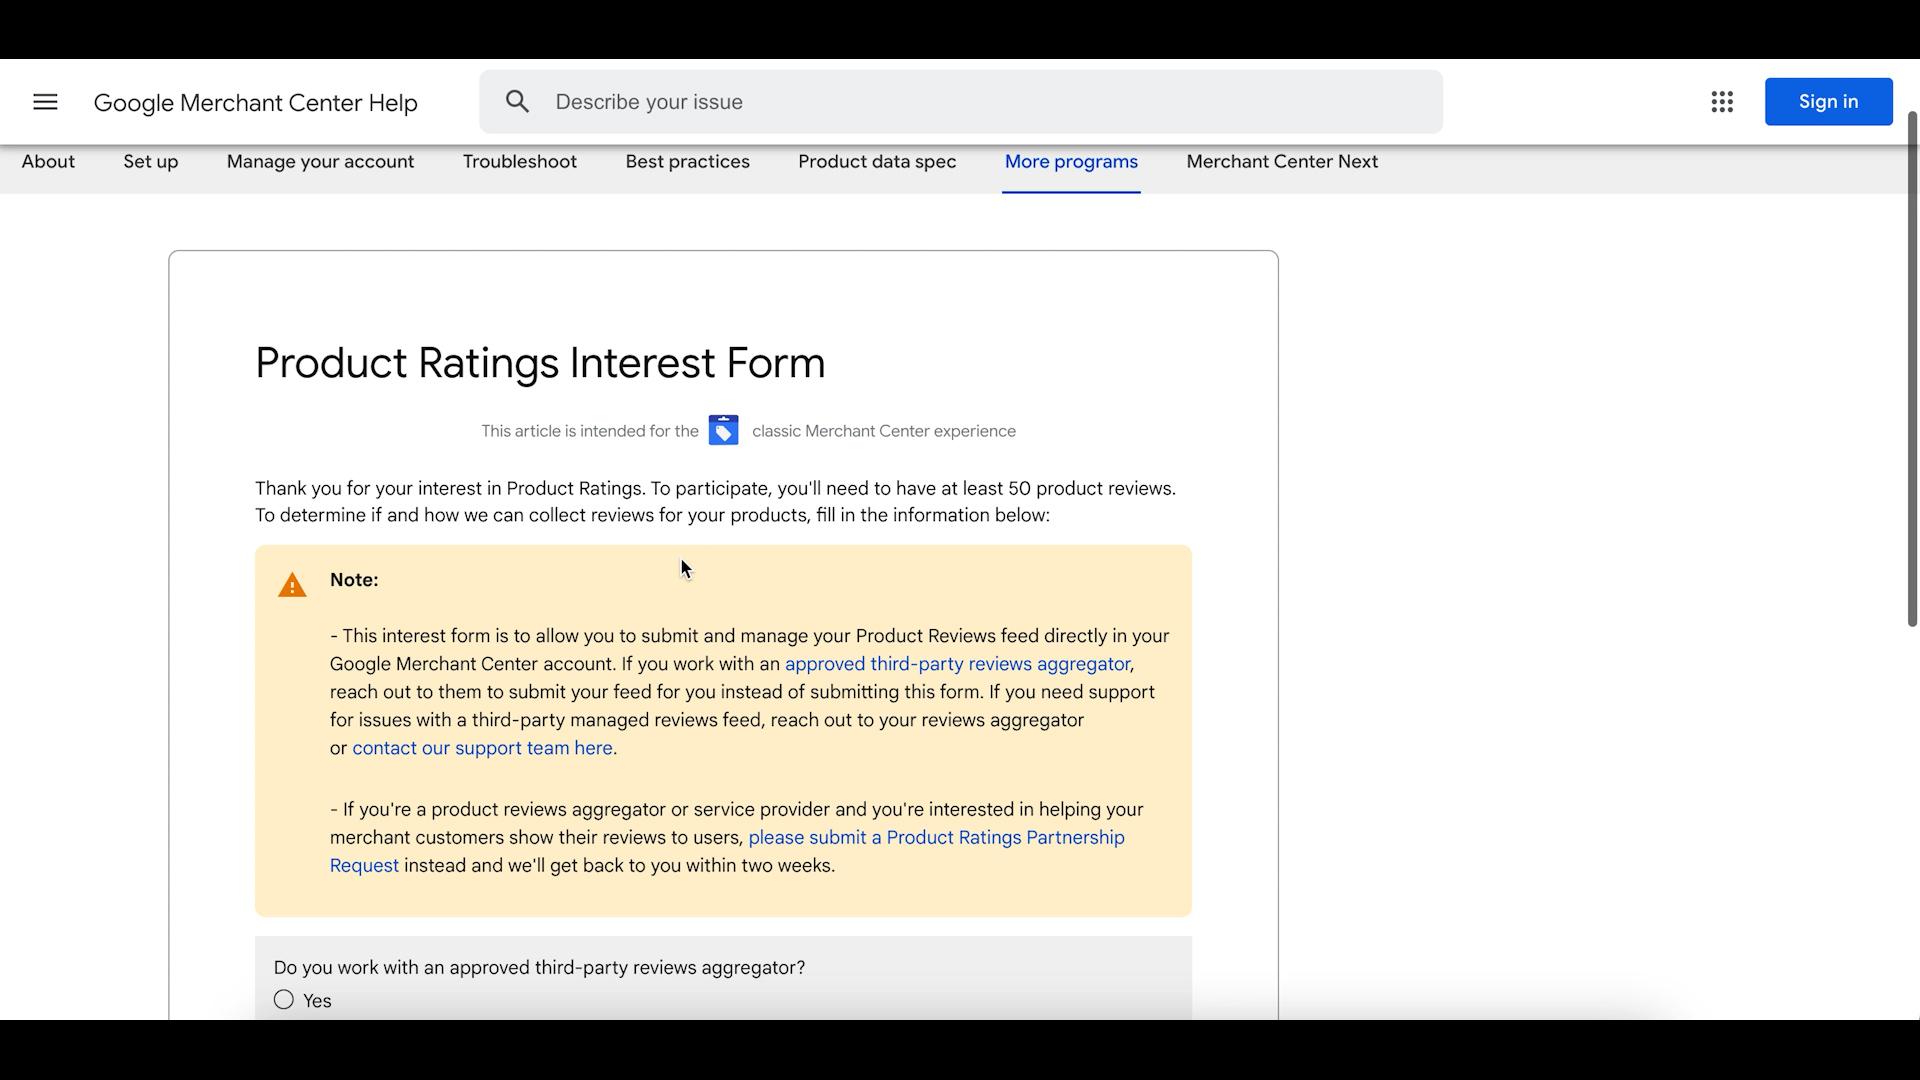Viewport: 1920px width, 1080px height.
Task: Click contact our support team here link
Action: (x=482, y=748)
